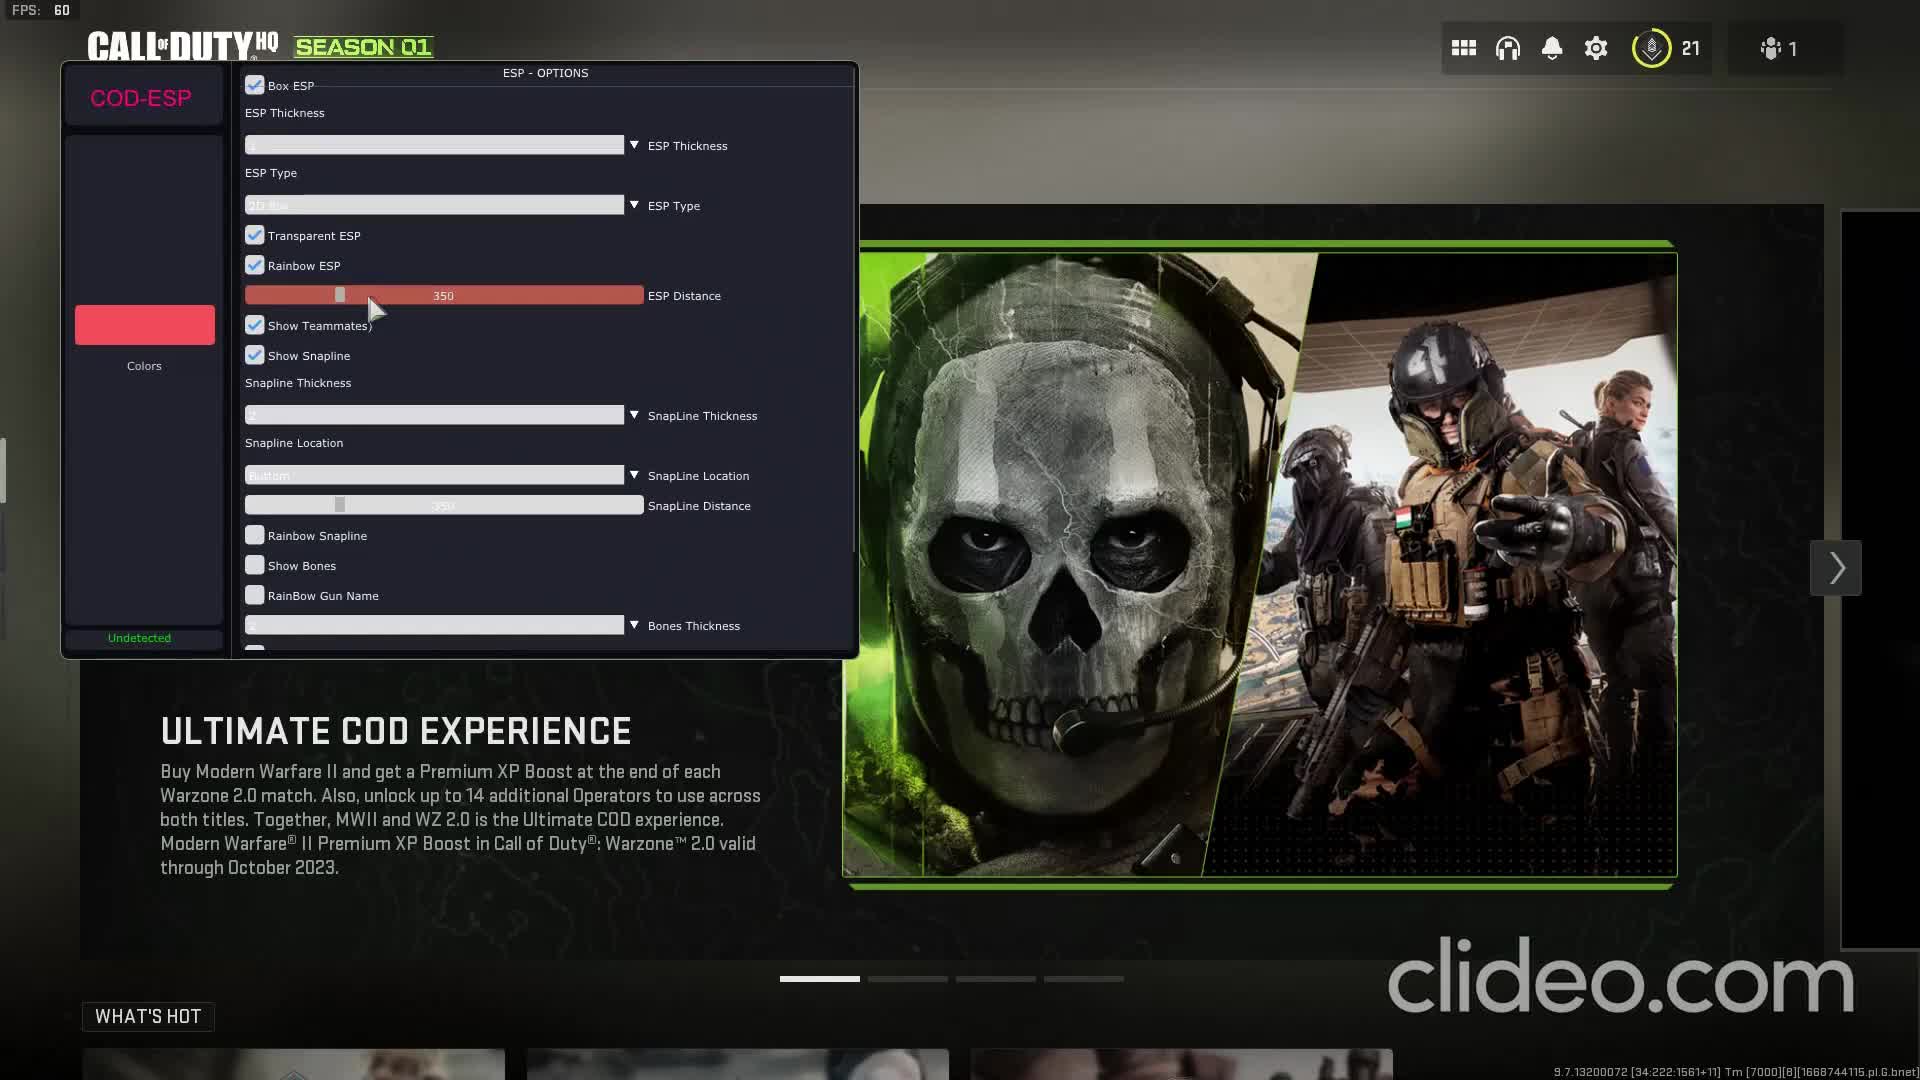This screenshot has width=1920, height=1080.
Task: Open the ESP Type combo box field
Action: [434, 205]
